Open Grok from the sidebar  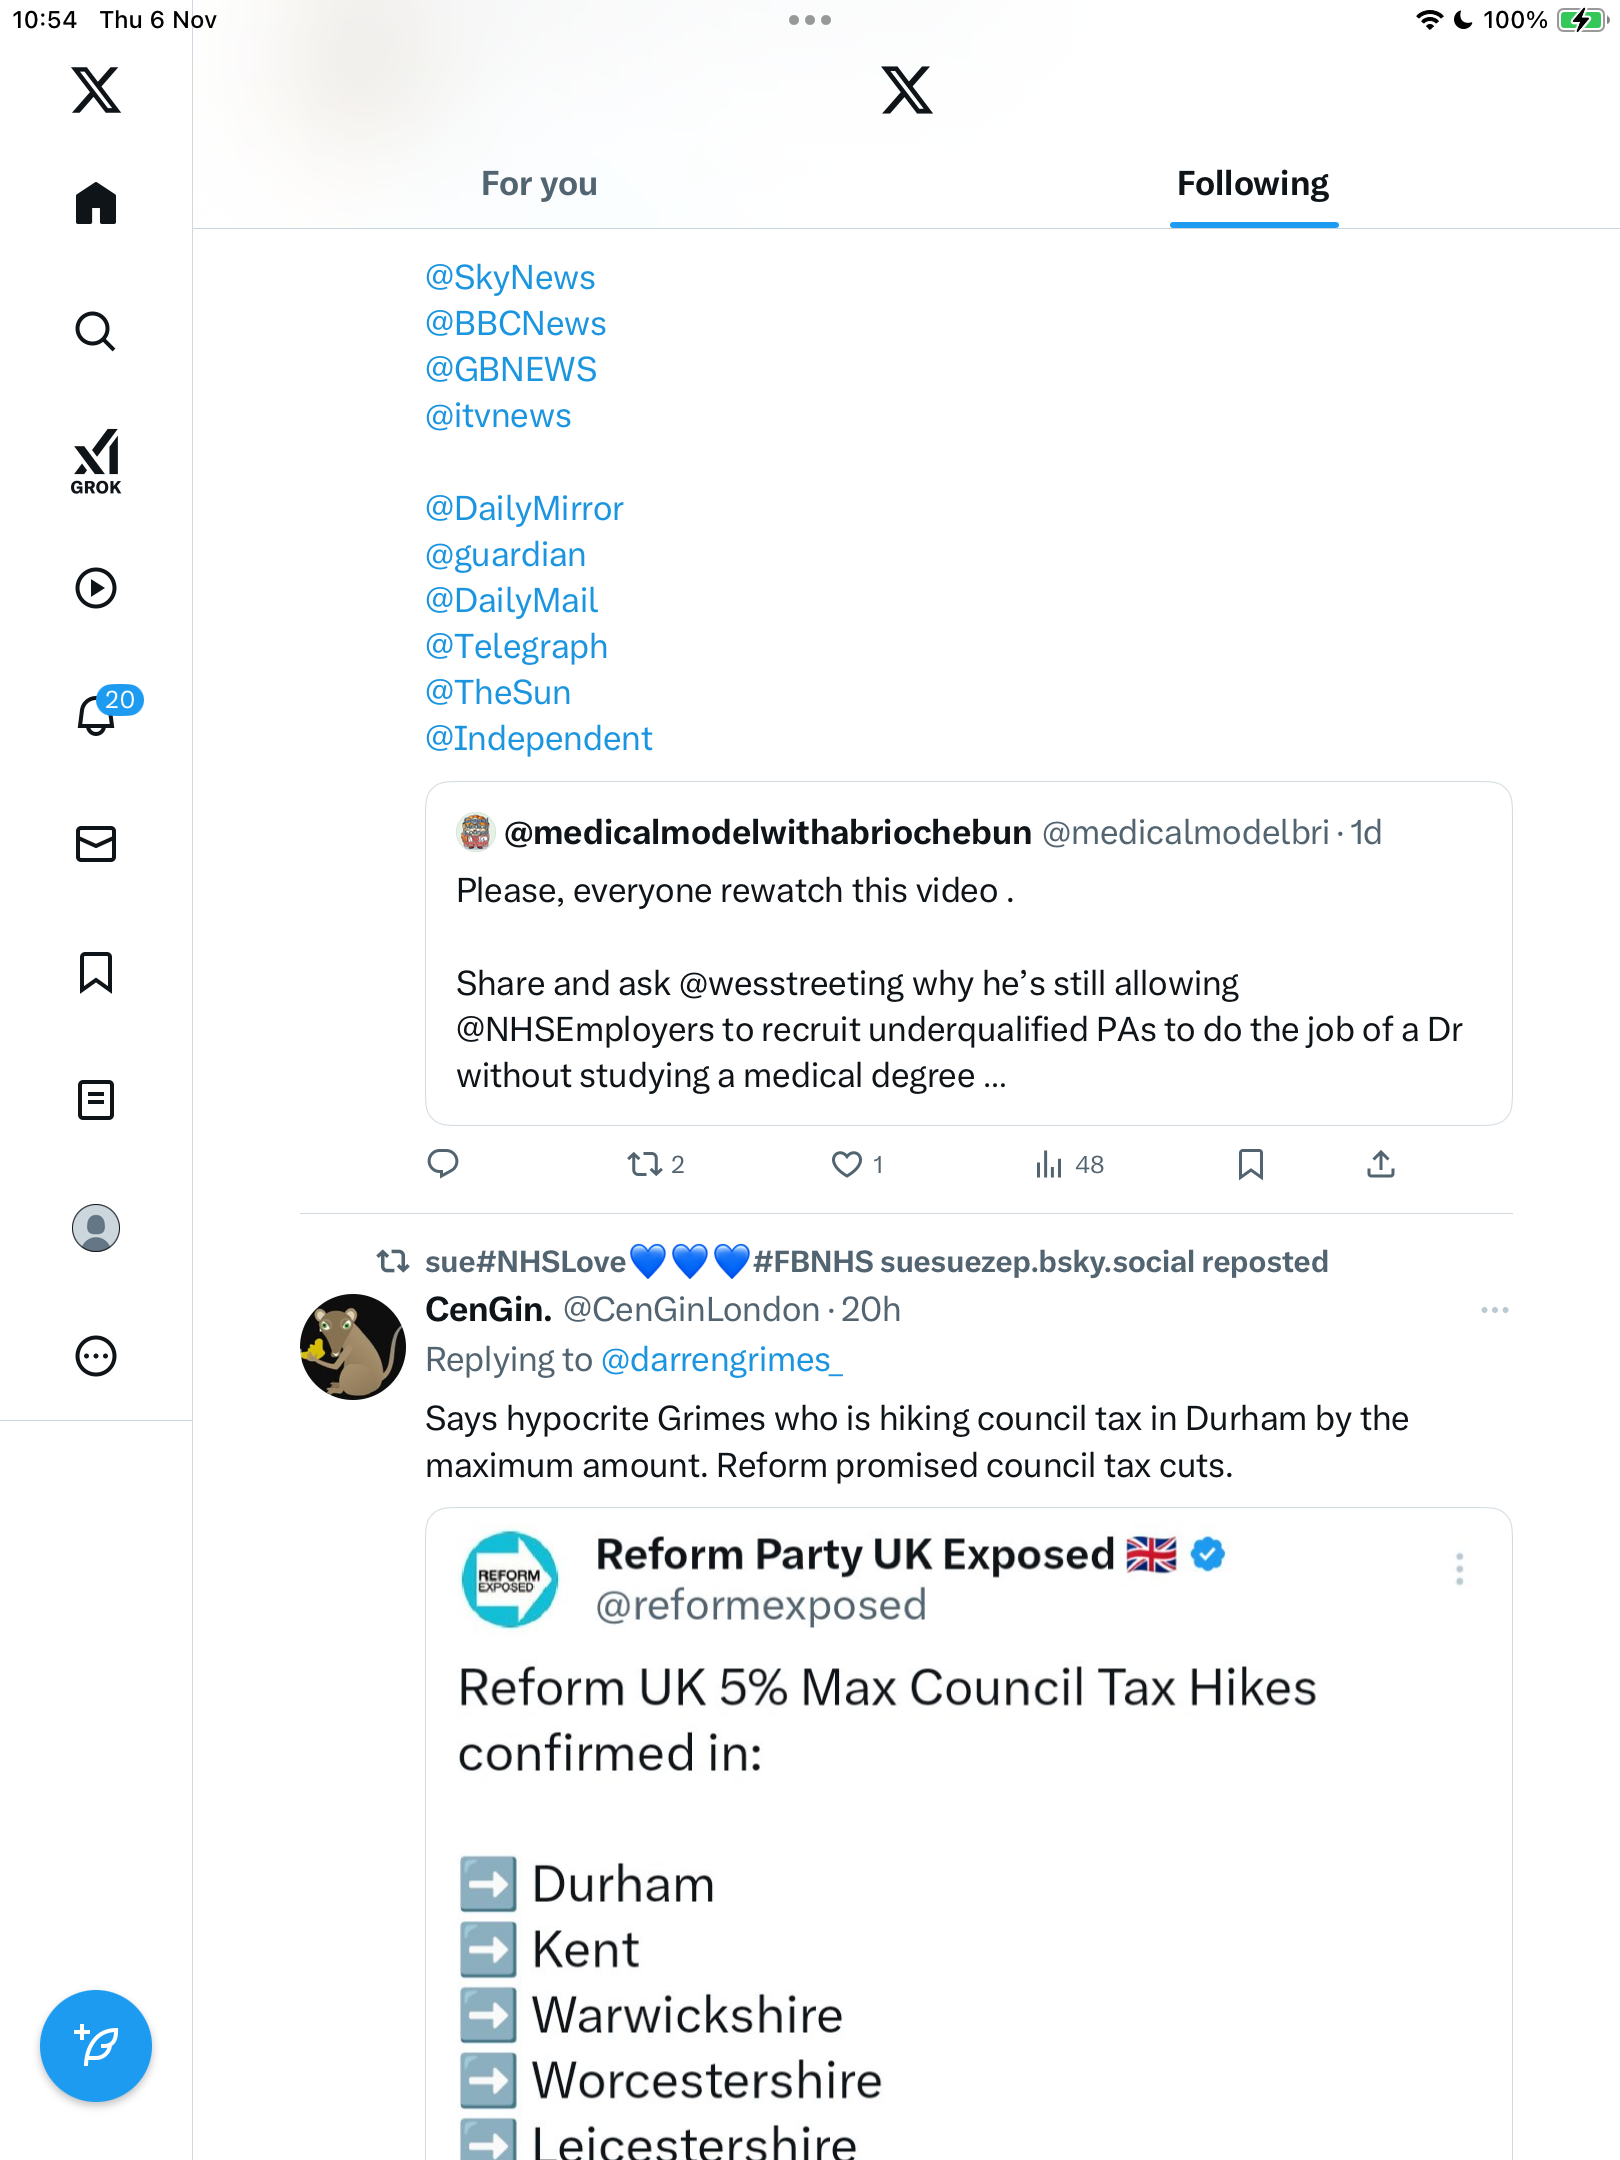[96, 461]
